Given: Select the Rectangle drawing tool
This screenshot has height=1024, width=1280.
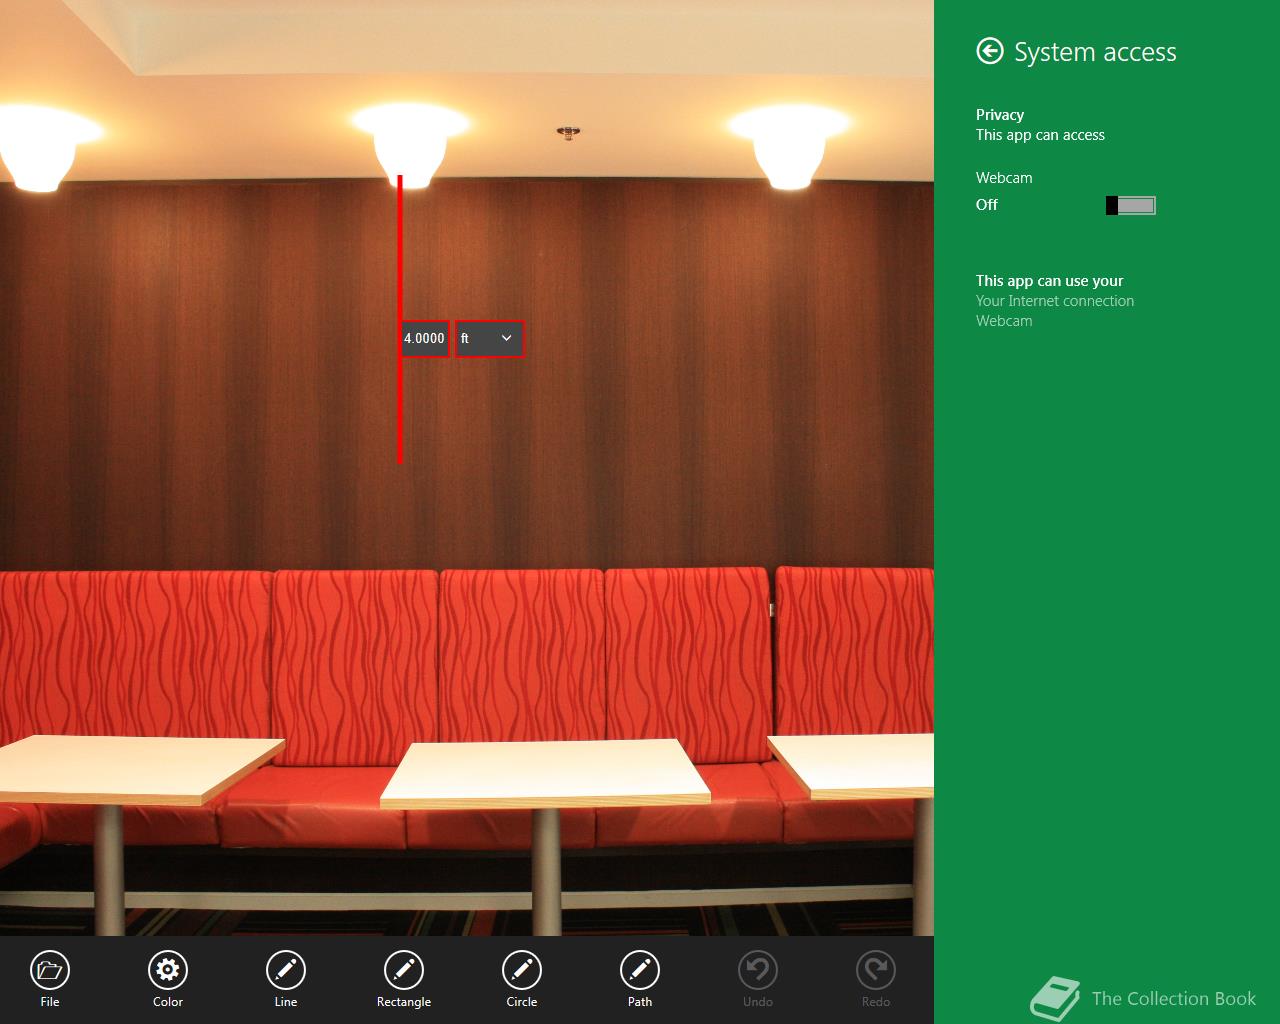Looking at the screenshot, I should coord(404,969).
